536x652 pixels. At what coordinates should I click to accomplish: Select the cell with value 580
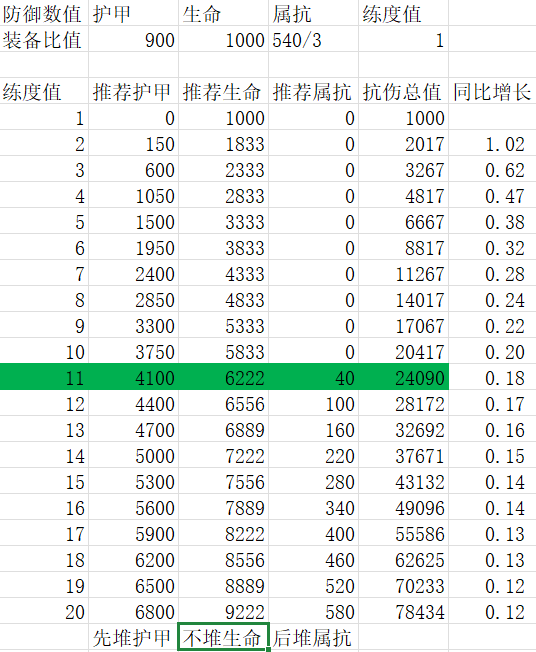coord(313,611)
